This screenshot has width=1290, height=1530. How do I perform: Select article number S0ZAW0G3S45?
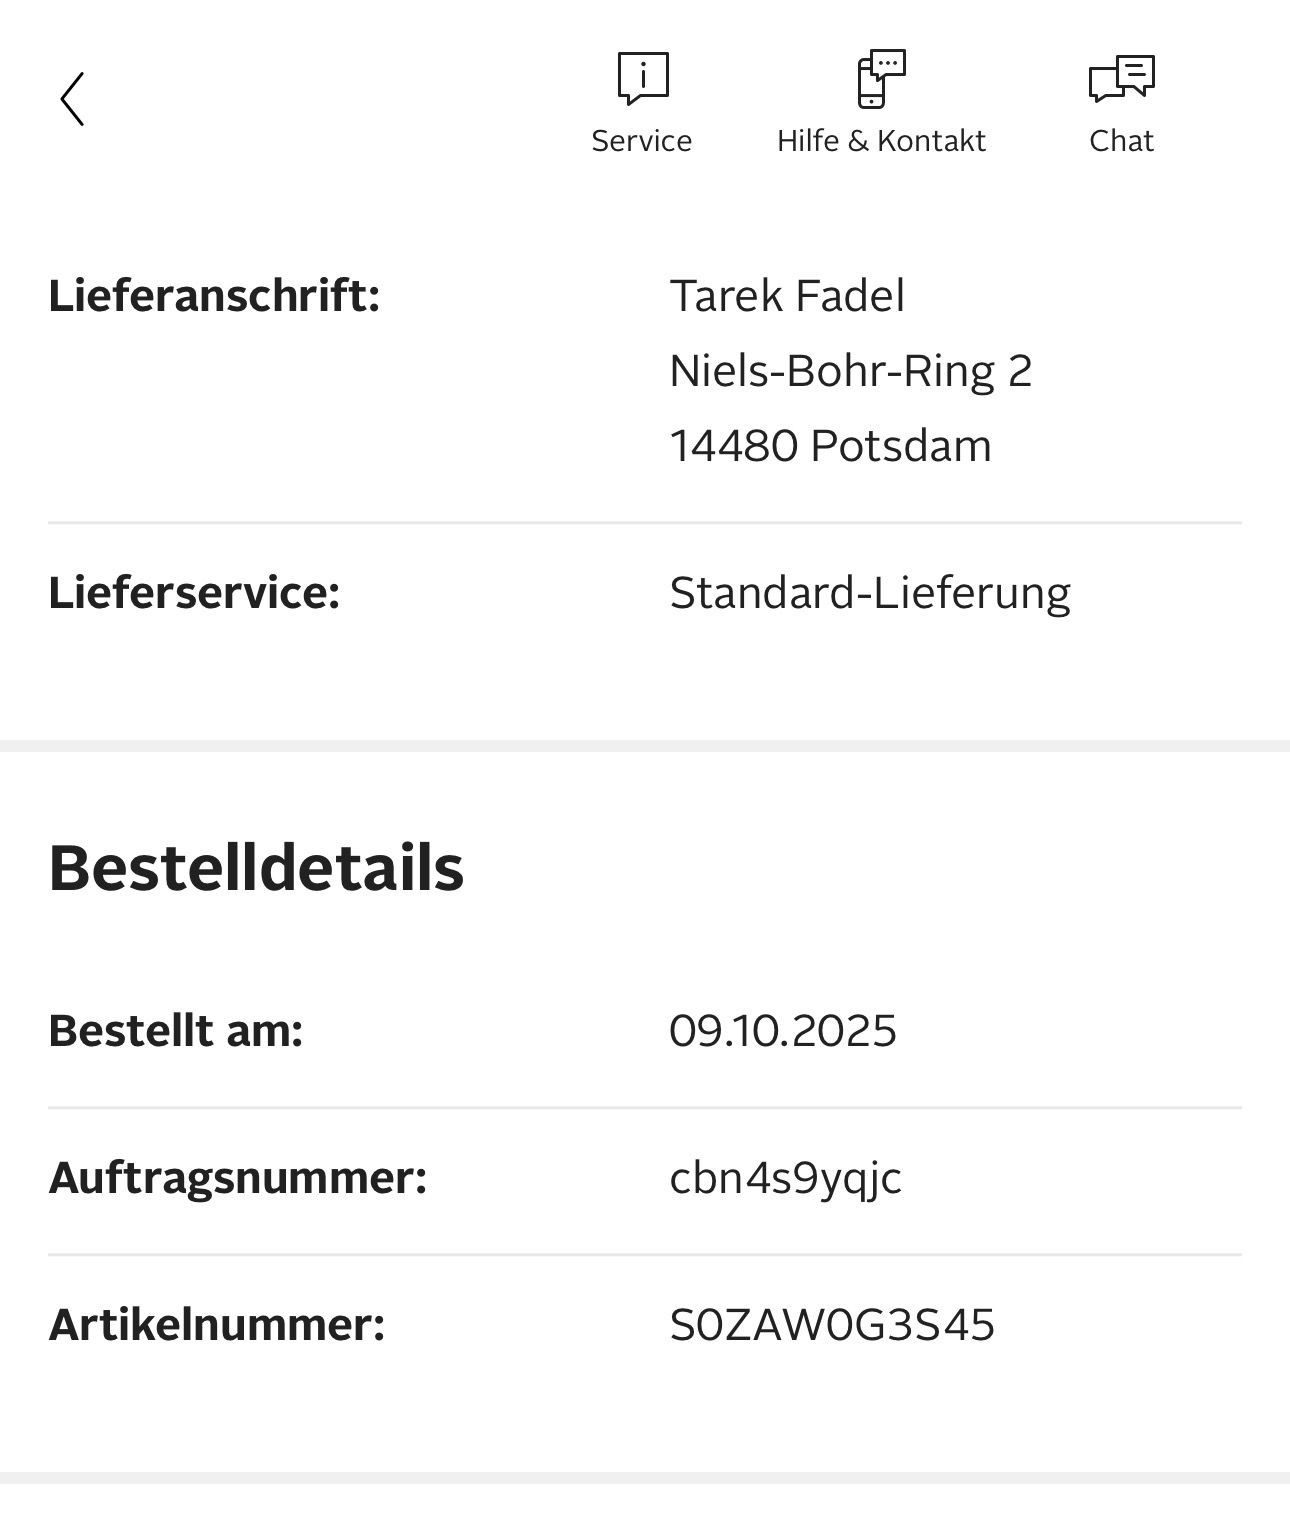(832, 1325)
